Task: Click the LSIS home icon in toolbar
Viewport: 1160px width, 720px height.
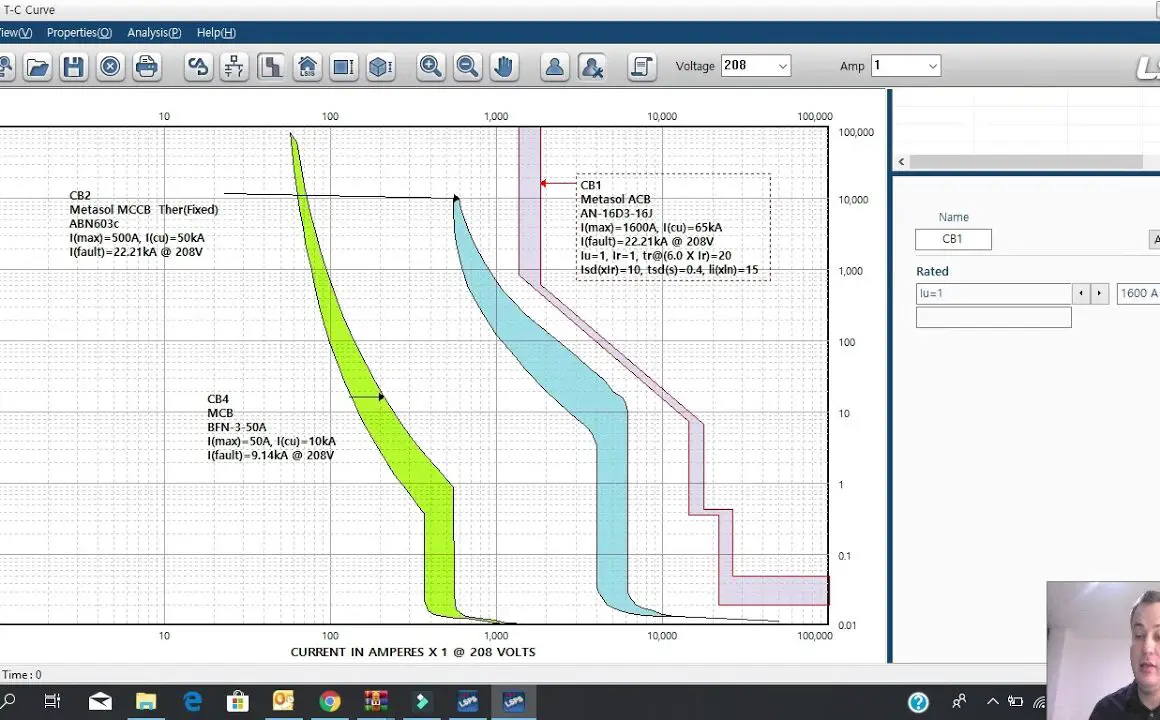Action: (x=307, y=67)
